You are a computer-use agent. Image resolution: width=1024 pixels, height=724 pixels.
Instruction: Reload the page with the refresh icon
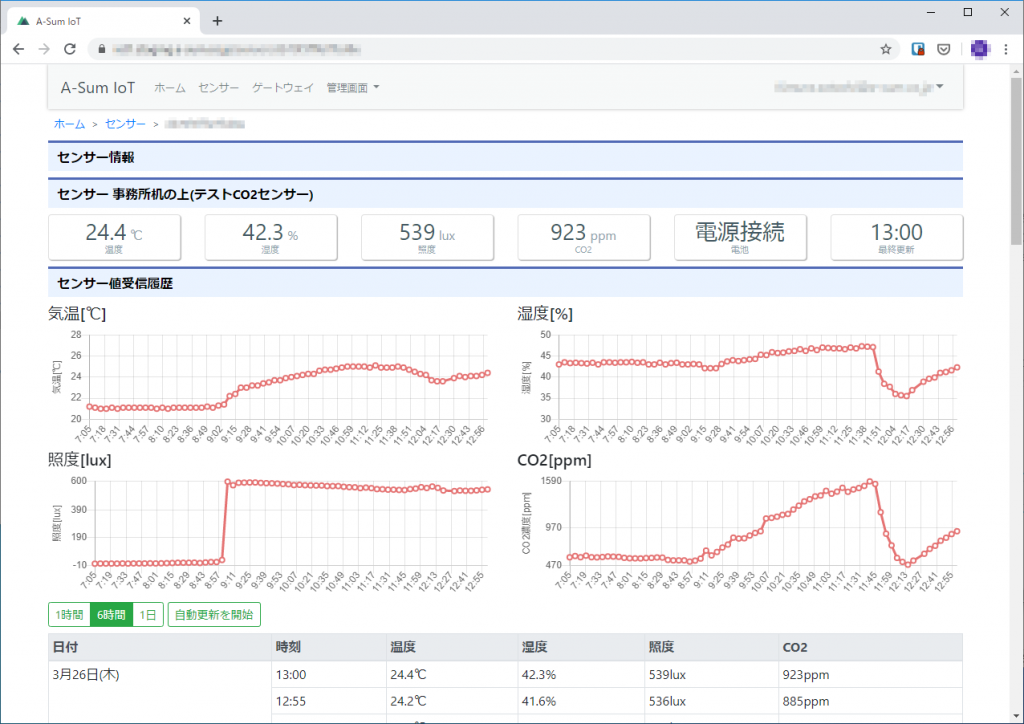pyautogui.click(x=70, y=48)
